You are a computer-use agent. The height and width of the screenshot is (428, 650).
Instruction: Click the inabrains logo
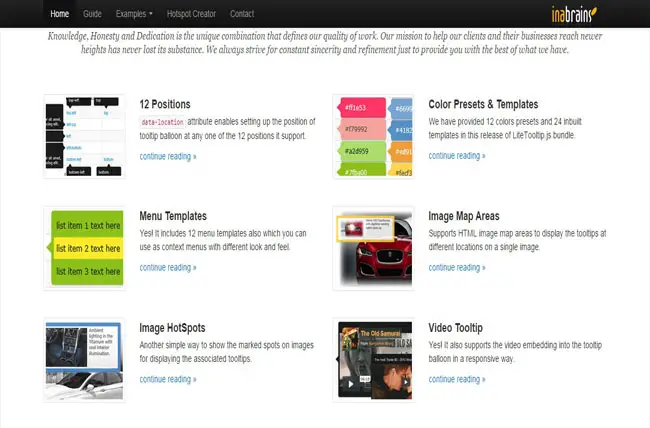click(574, 14)
